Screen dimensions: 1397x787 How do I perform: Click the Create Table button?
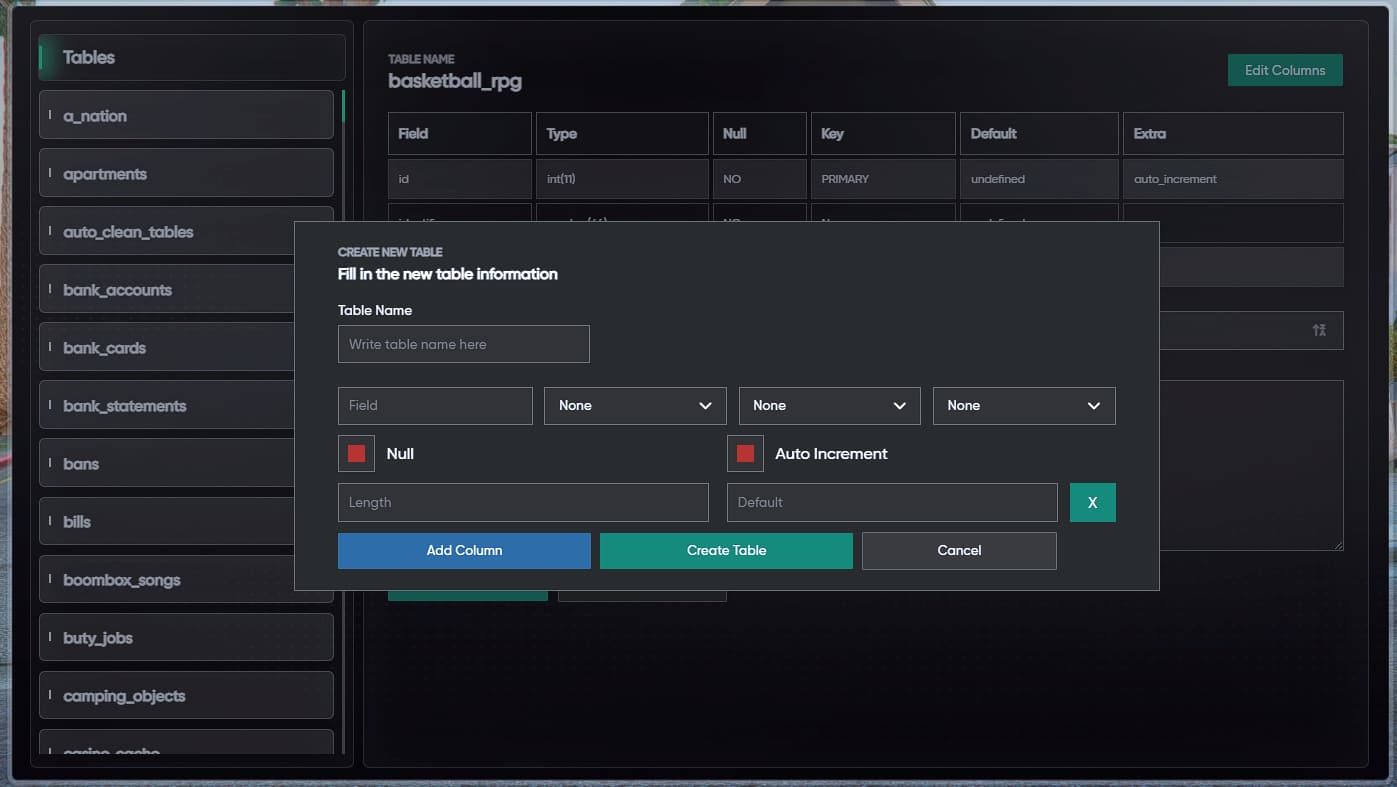pyautogui.click(x=726, y=550)
